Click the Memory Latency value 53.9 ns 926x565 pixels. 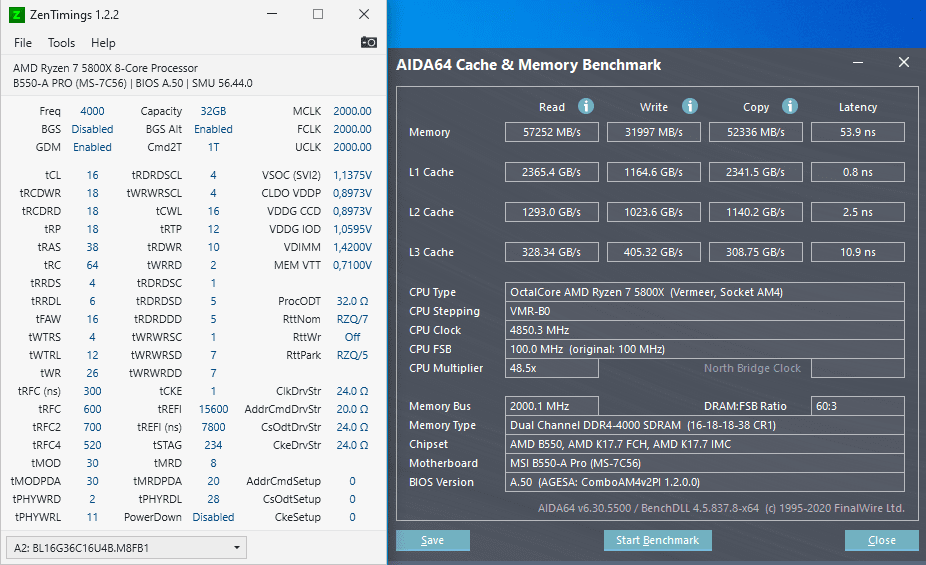tap(858, 132)
